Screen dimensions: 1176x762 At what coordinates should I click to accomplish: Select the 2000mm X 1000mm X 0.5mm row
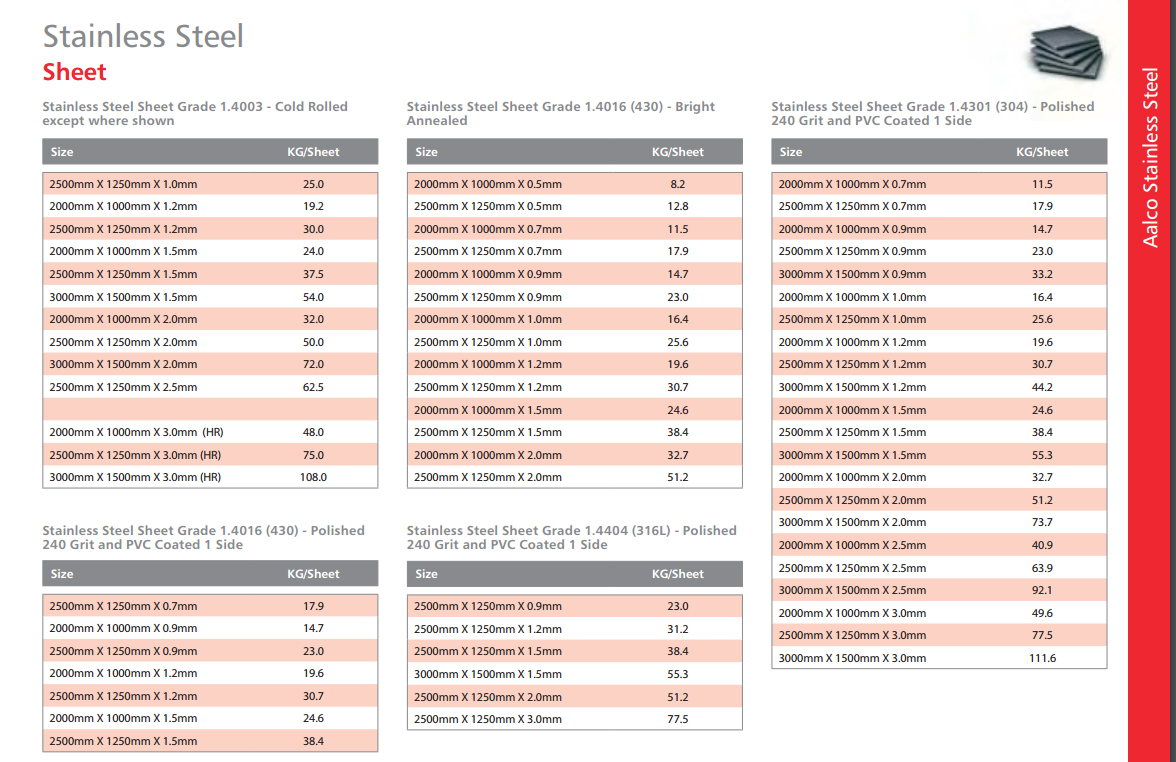coord(574,184)
